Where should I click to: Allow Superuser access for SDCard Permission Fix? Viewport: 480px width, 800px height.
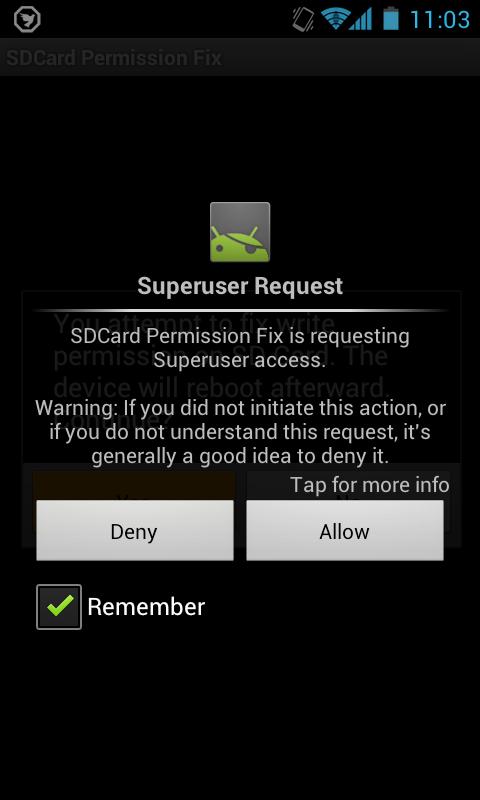[x=345, y=531]
